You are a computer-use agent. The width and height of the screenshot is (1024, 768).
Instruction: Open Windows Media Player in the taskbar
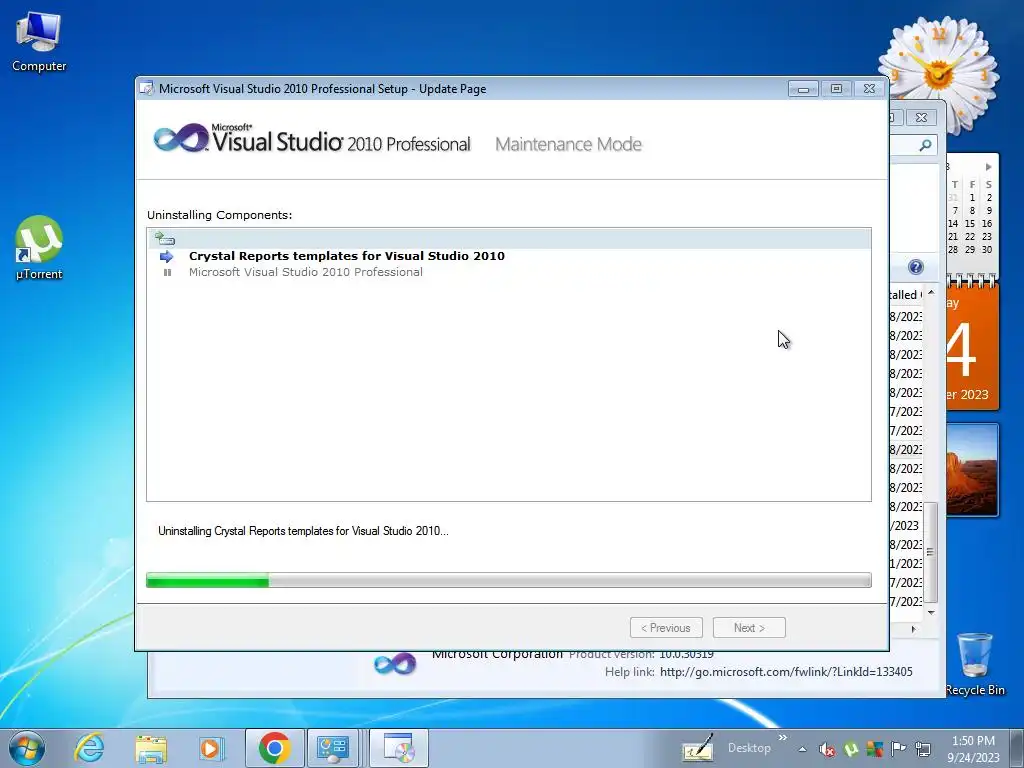tap(211, 748)
